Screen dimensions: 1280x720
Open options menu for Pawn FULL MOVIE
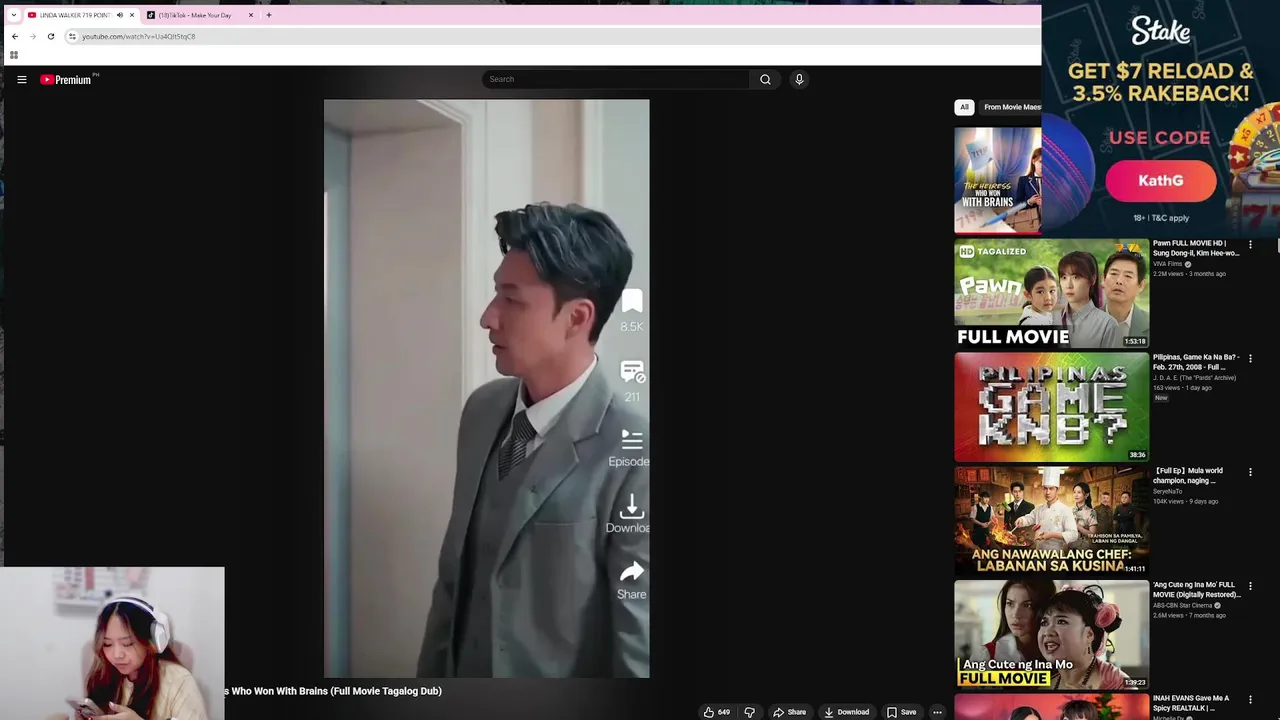pyautogui.click(x=1250, y=244)
